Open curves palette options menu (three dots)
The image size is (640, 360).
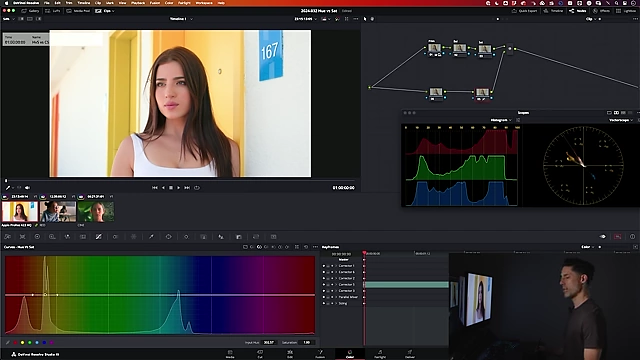[x=315, y=247]
